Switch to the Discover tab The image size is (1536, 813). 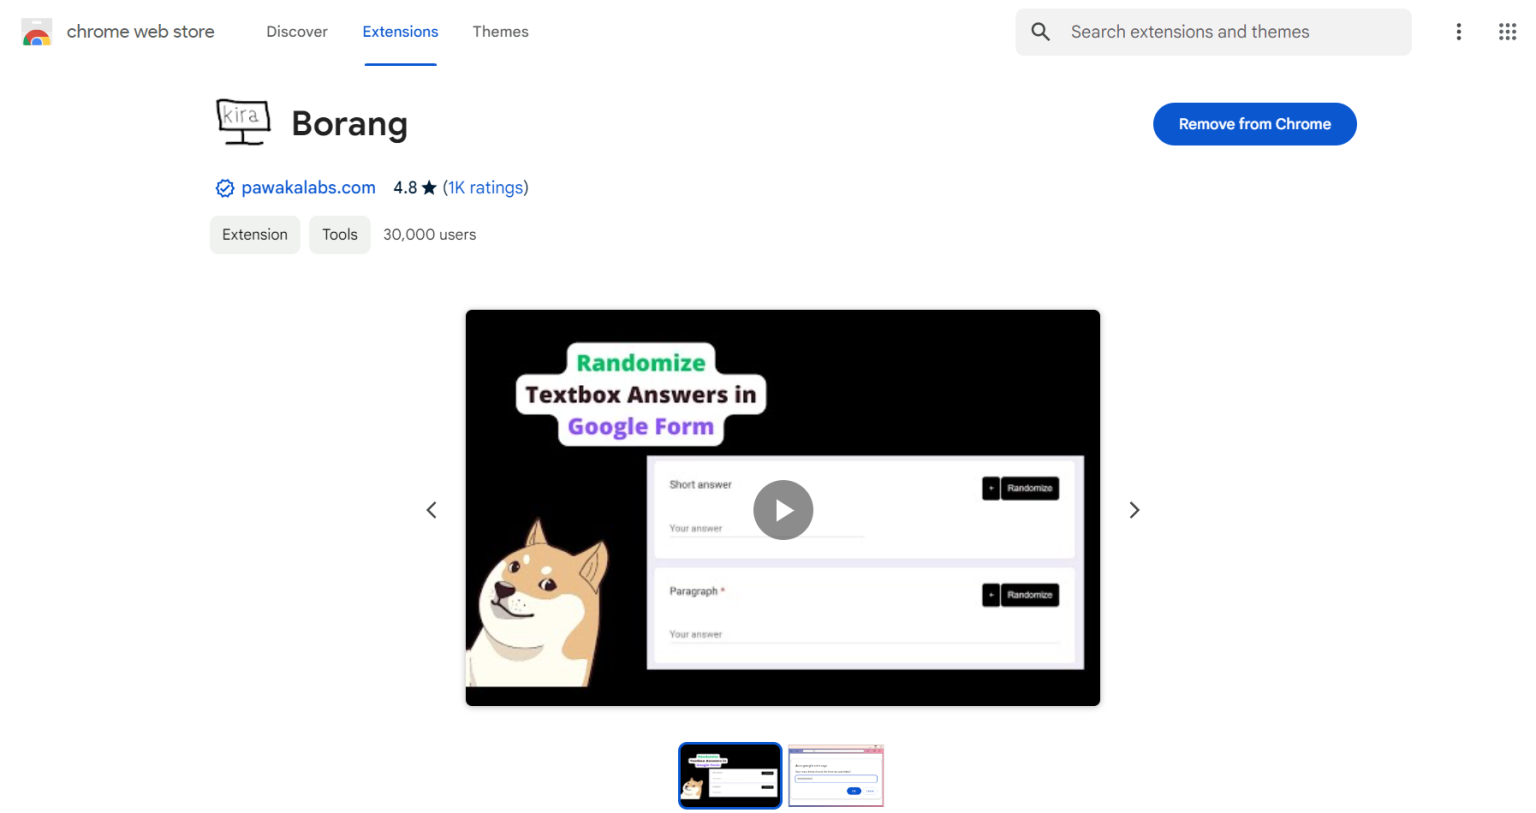pyautogui.click(x=297, y=32)
